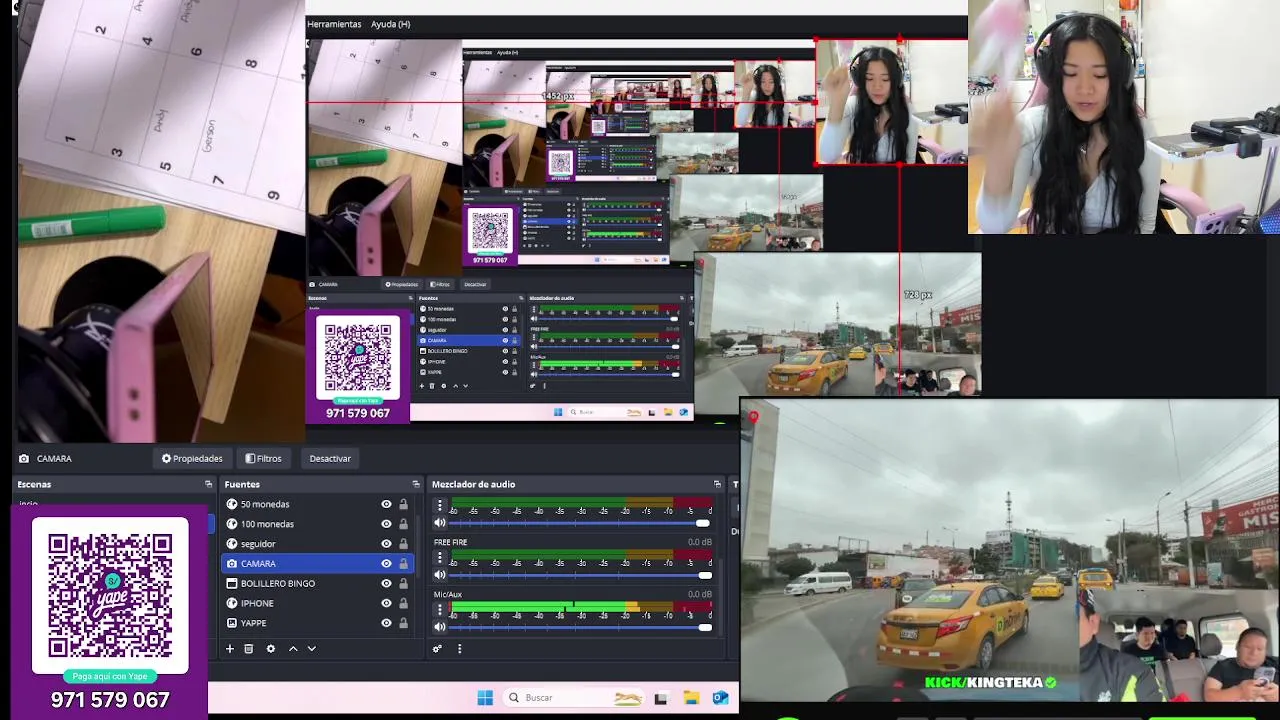This screenshot has width=1280, height=720.
Task: Remove selected source with trash icon
Action: pyautogui.click(x=249, y=649)
